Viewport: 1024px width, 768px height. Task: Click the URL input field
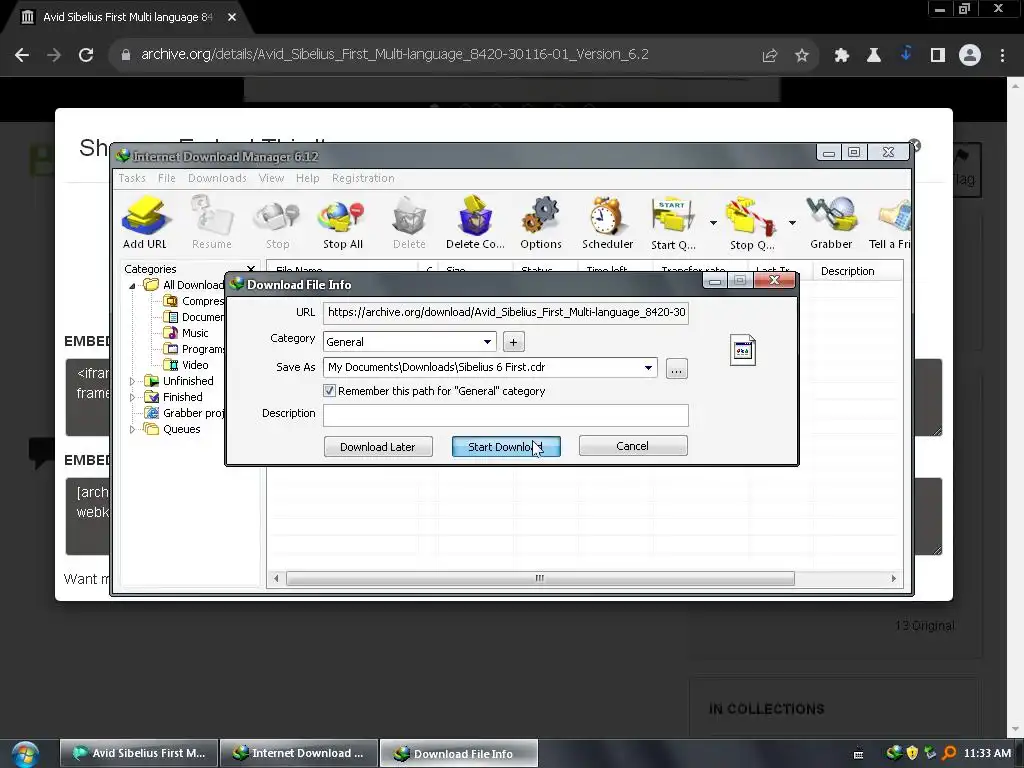[x=505, y=312]
